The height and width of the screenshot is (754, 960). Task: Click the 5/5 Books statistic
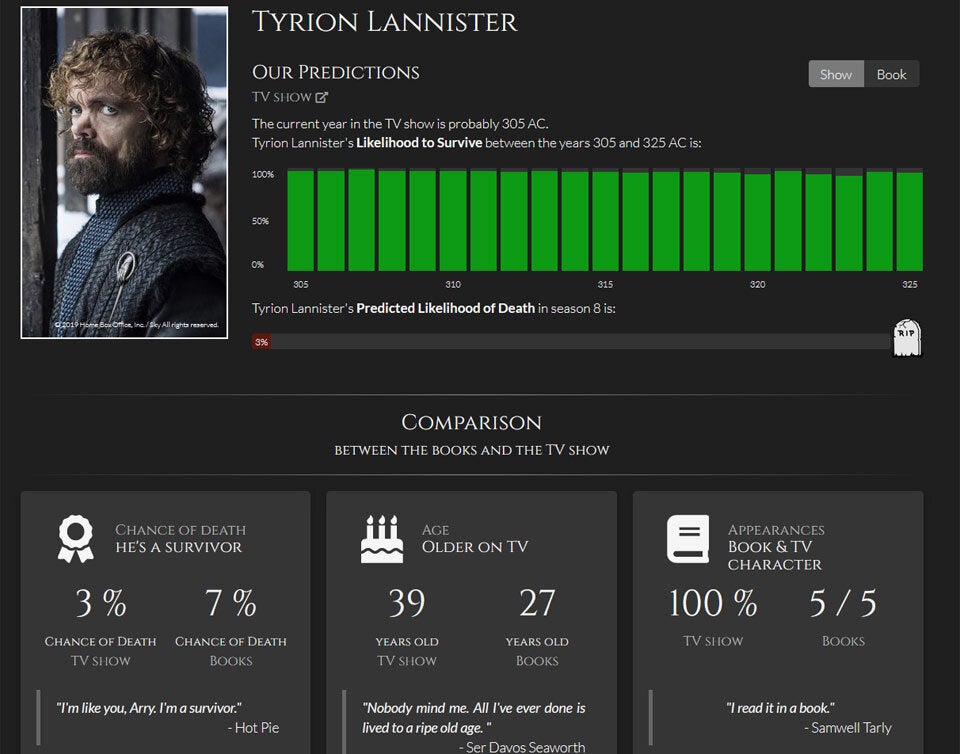[x=843, y=602]
